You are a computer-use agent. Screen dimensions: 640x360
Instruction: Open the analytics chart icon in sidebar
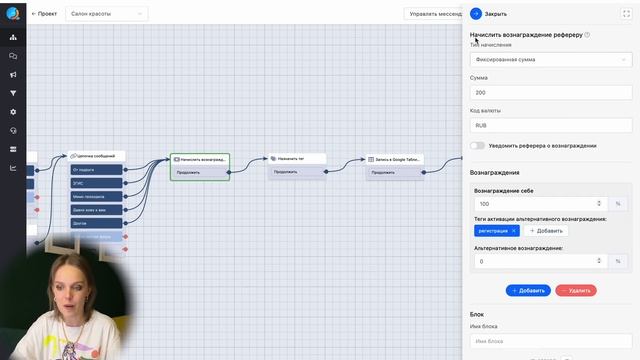click(13, 168)
